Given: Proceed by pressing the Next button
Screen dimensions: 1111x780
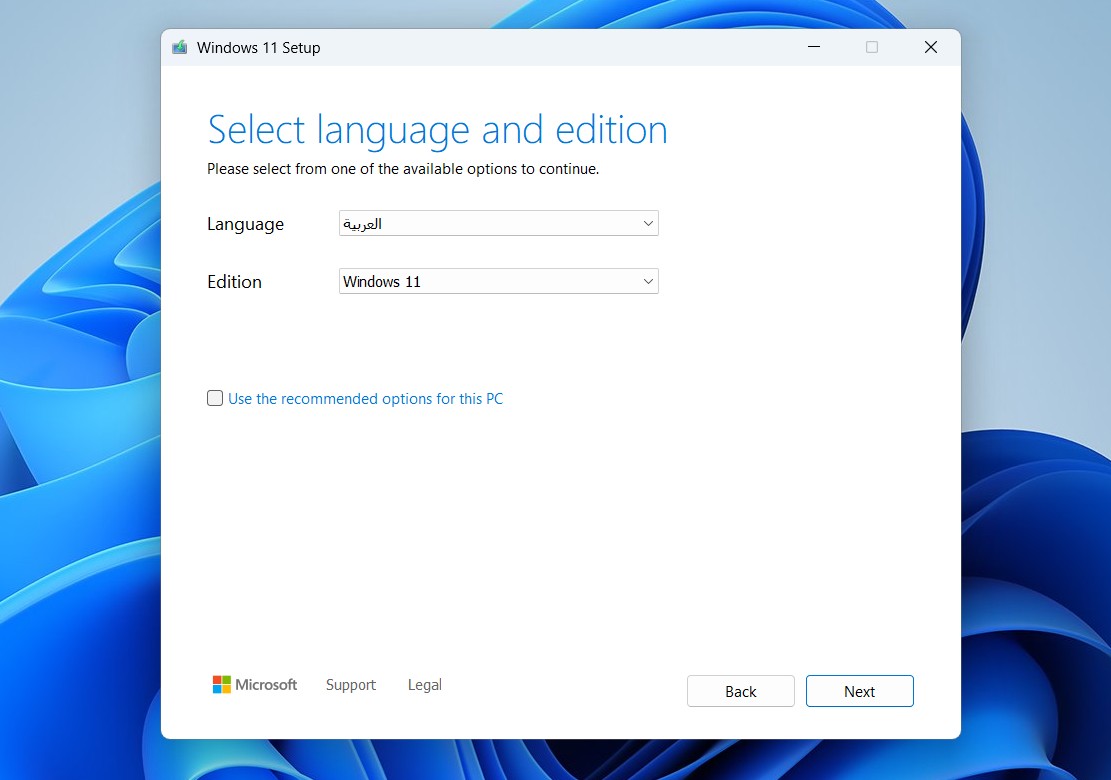Looking at the screenshot, I should tap(859, 691).
